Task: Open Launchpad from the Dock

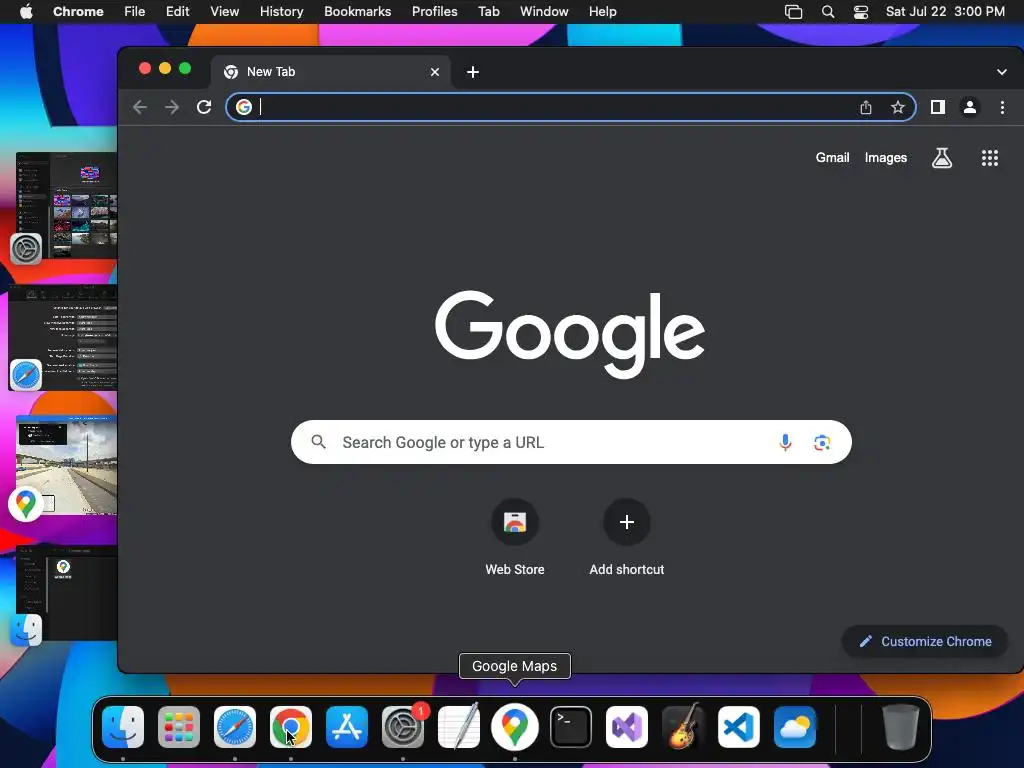Action: 179,727
